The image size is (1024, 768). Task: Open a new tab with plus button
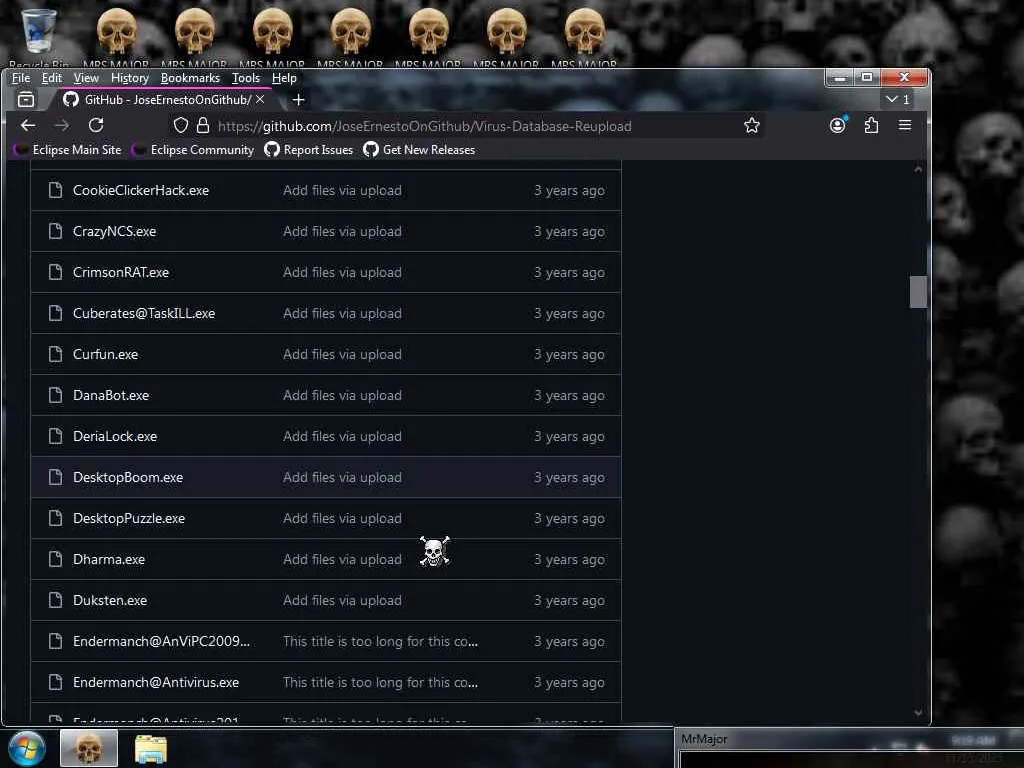pos(298,100)
